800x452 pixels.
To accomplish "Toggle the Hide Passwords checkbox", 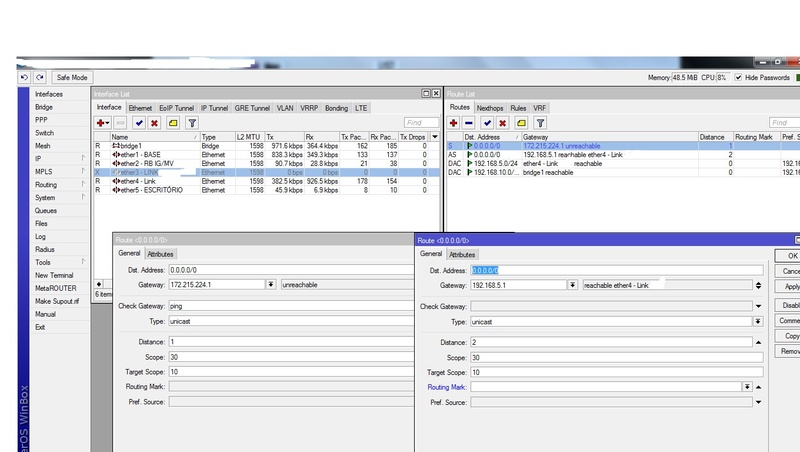I will 739,77.
